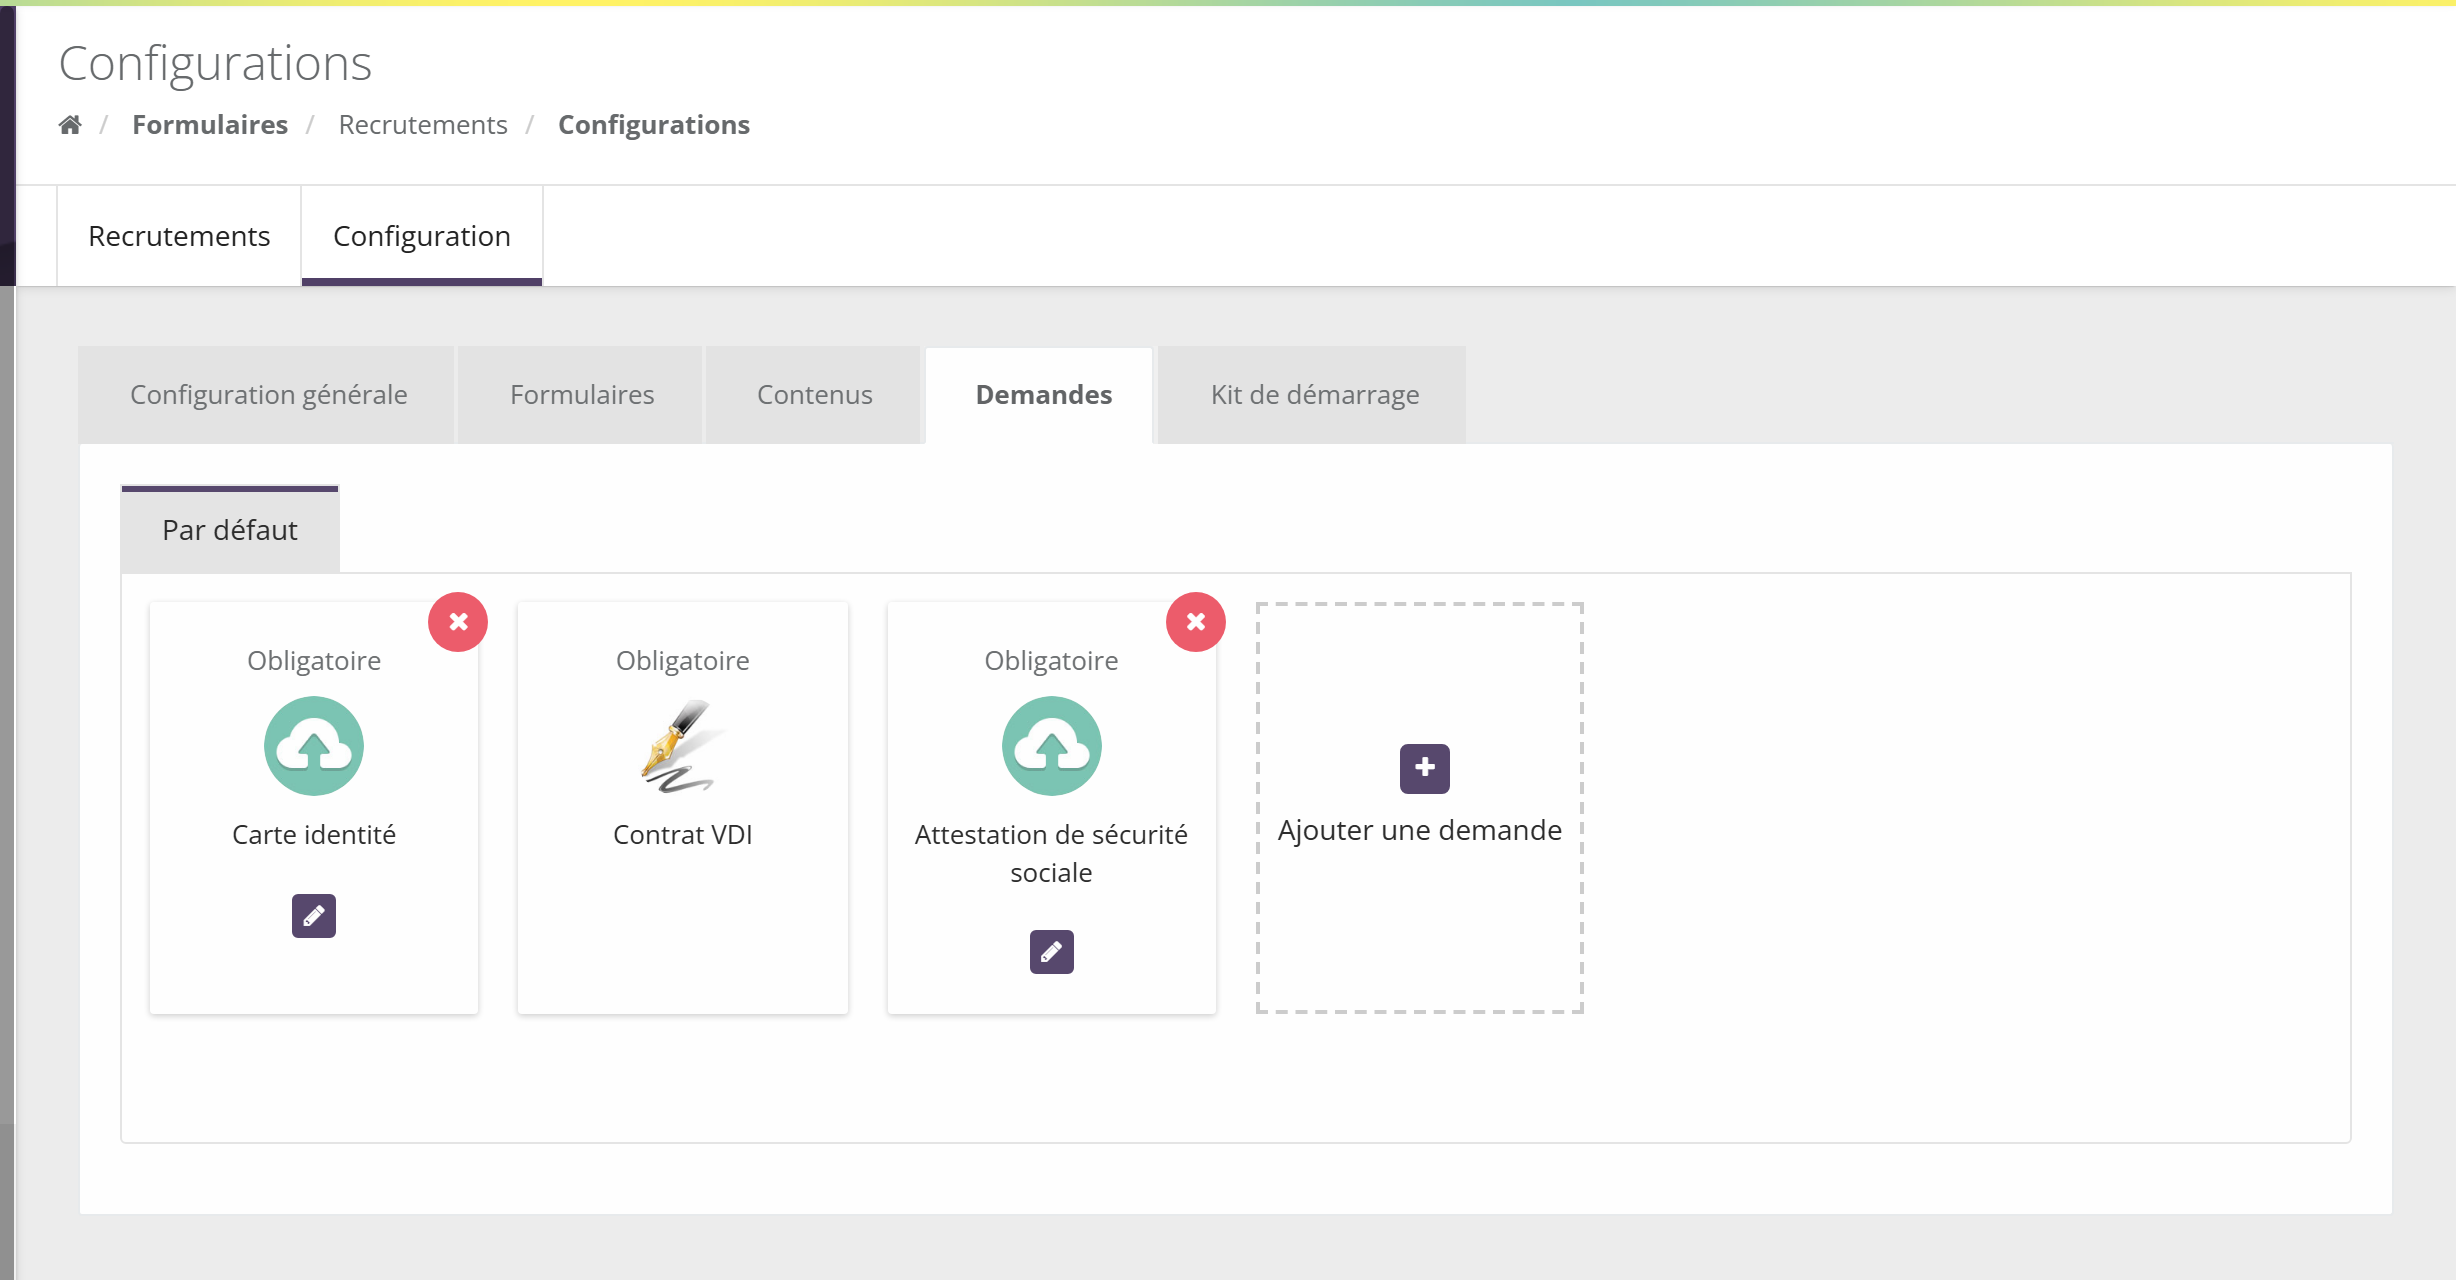
Task: Click Obligatoire label on Attestation card
Action: 1052,661
